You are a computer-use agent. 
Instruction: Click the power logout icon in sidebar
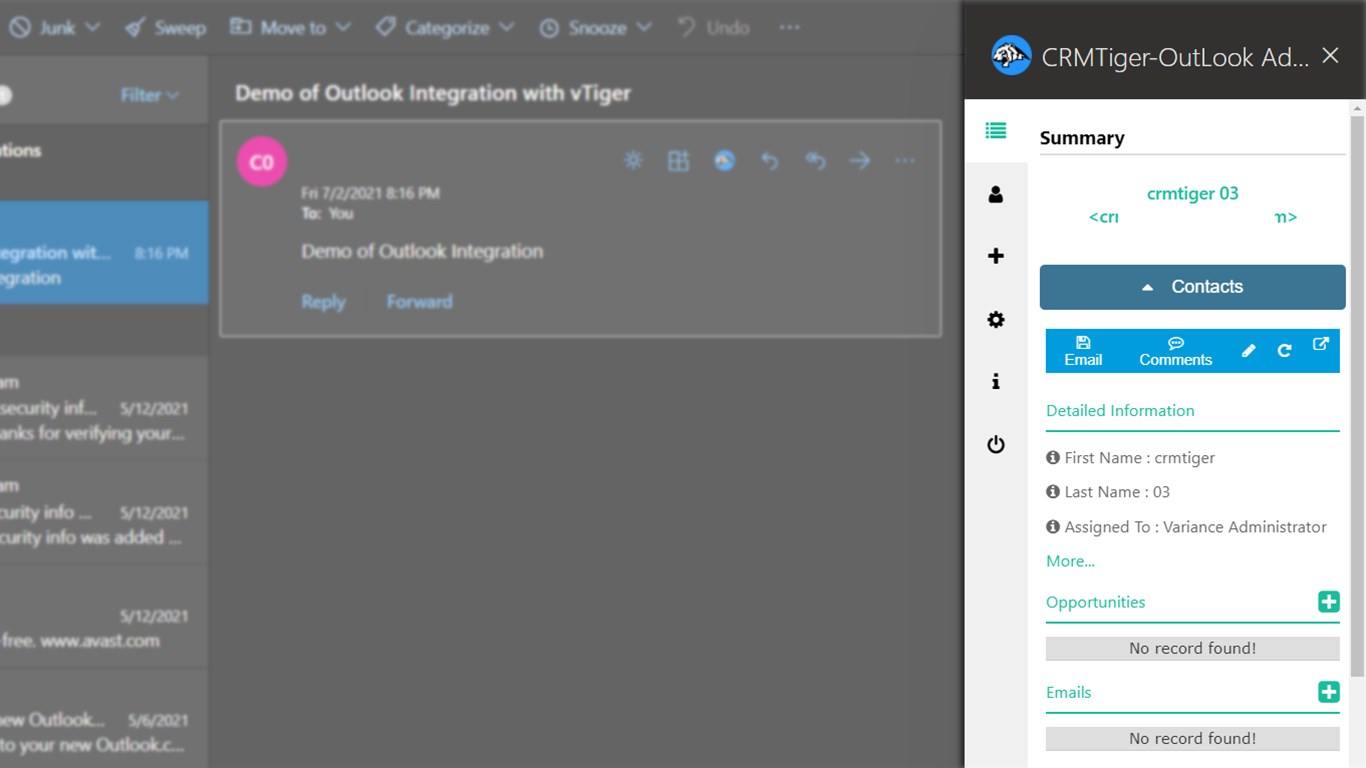995,444
